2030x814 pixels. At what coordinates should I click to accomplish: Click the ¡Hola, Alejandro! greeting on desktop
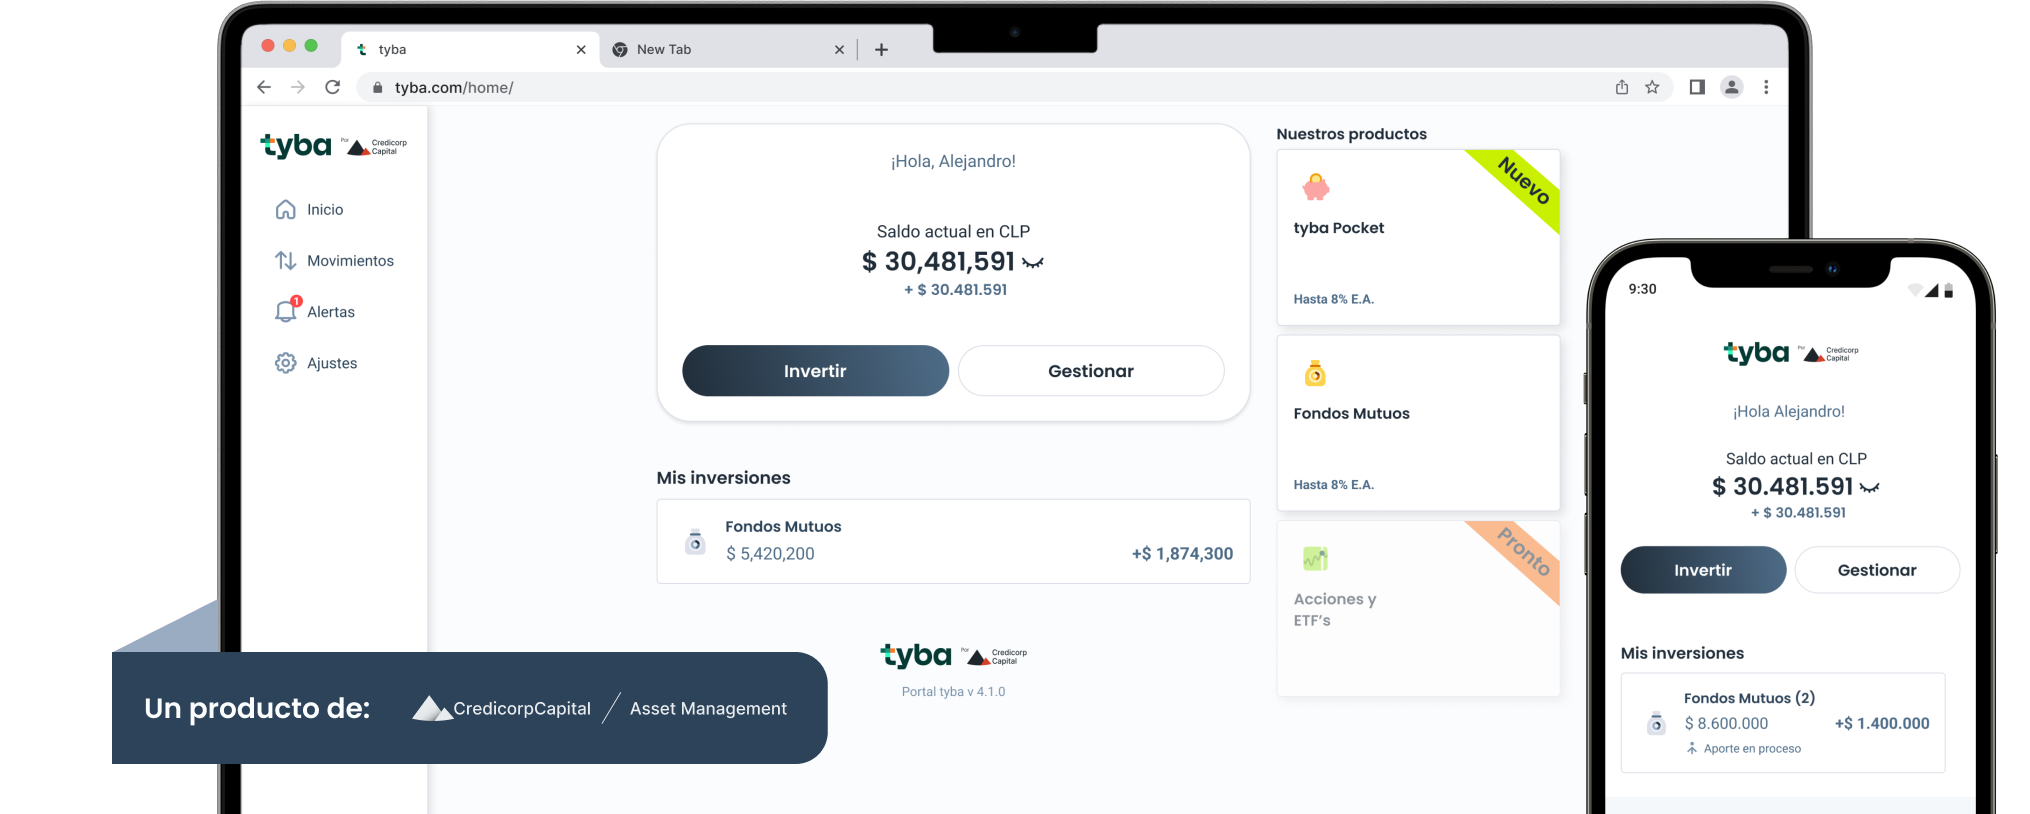pos(953,161)
